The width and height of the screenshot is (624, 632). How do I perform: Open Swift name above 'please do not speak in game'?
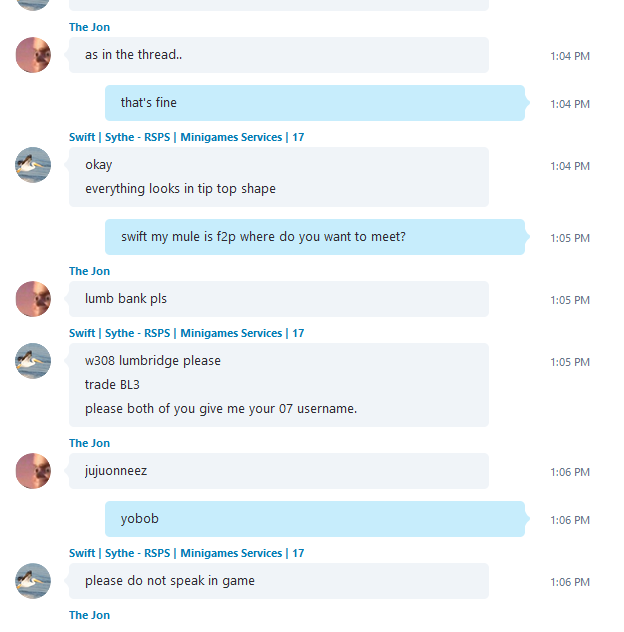[x=187, y=553]
